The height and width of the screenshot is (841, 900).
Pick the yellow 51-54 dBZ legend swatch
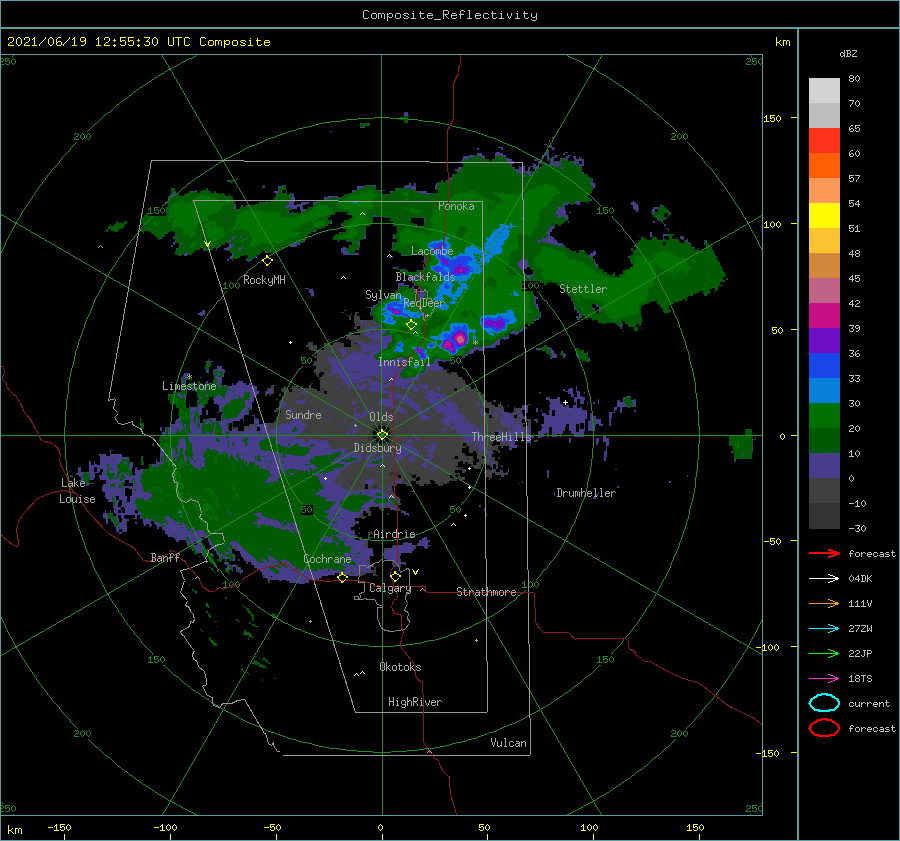click(824, 215)
